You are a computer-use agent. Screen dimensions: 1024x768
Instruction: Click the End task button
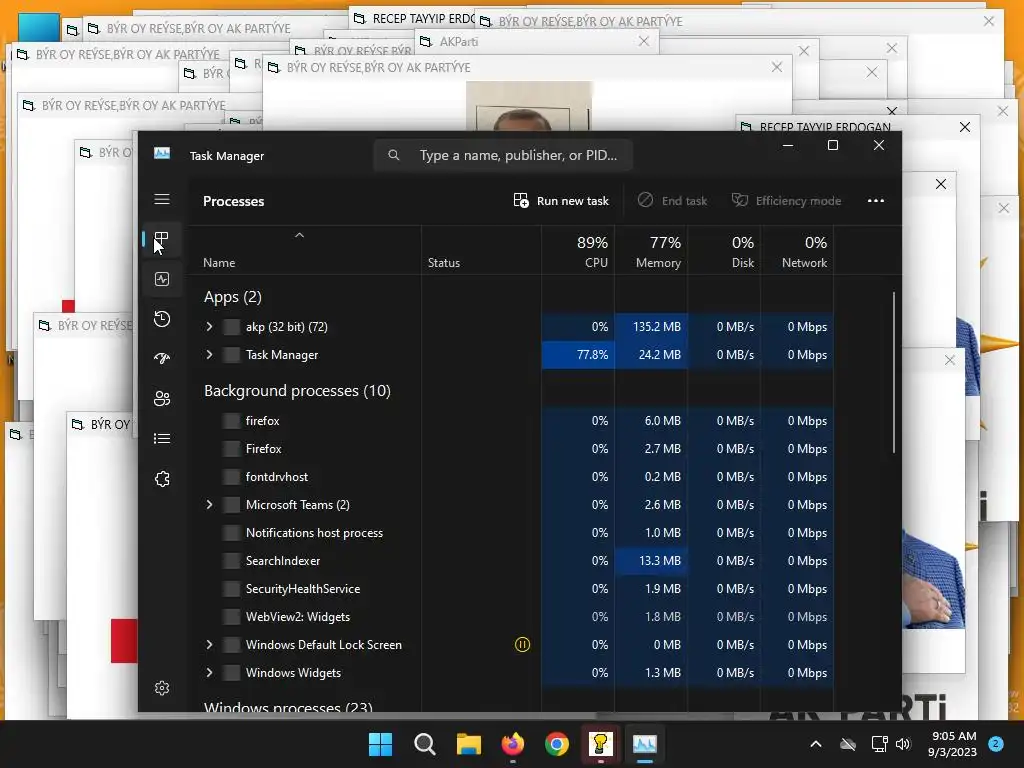[x=673, y=200]
